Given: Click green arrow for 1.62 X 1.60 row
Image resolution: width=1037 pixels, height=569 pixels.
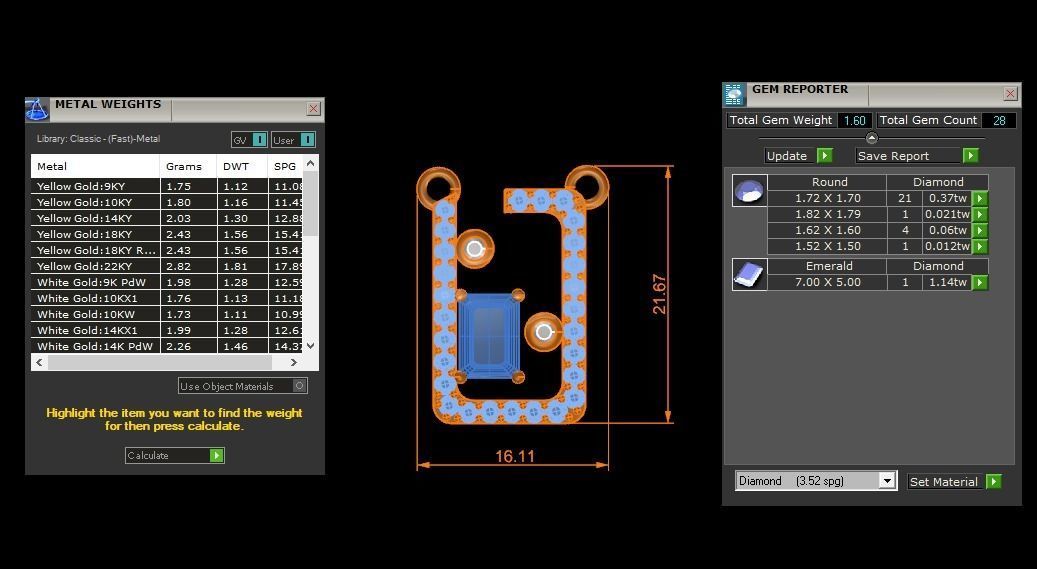Looking at the screenshot, I should click(x=980, y=230).
